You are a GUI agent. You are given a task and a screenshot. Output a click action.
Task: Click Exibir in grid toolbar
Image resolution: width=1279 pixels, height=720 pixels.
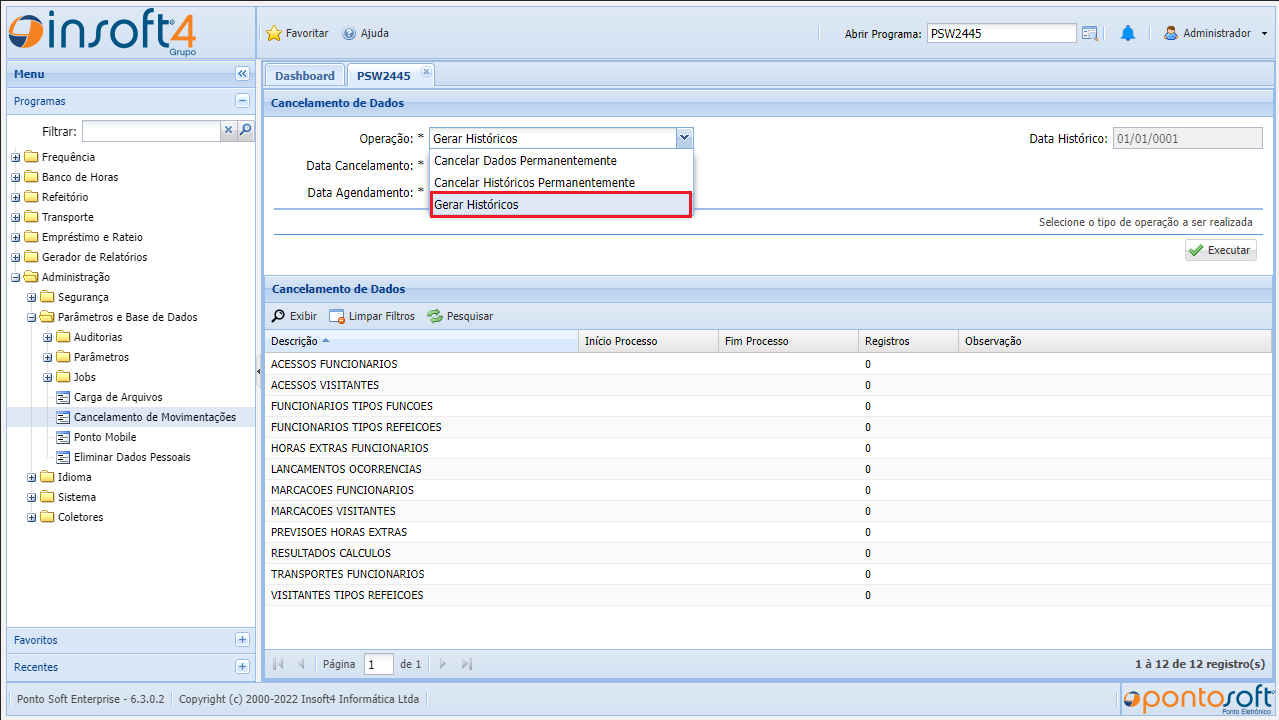click(x=294, y=316)
